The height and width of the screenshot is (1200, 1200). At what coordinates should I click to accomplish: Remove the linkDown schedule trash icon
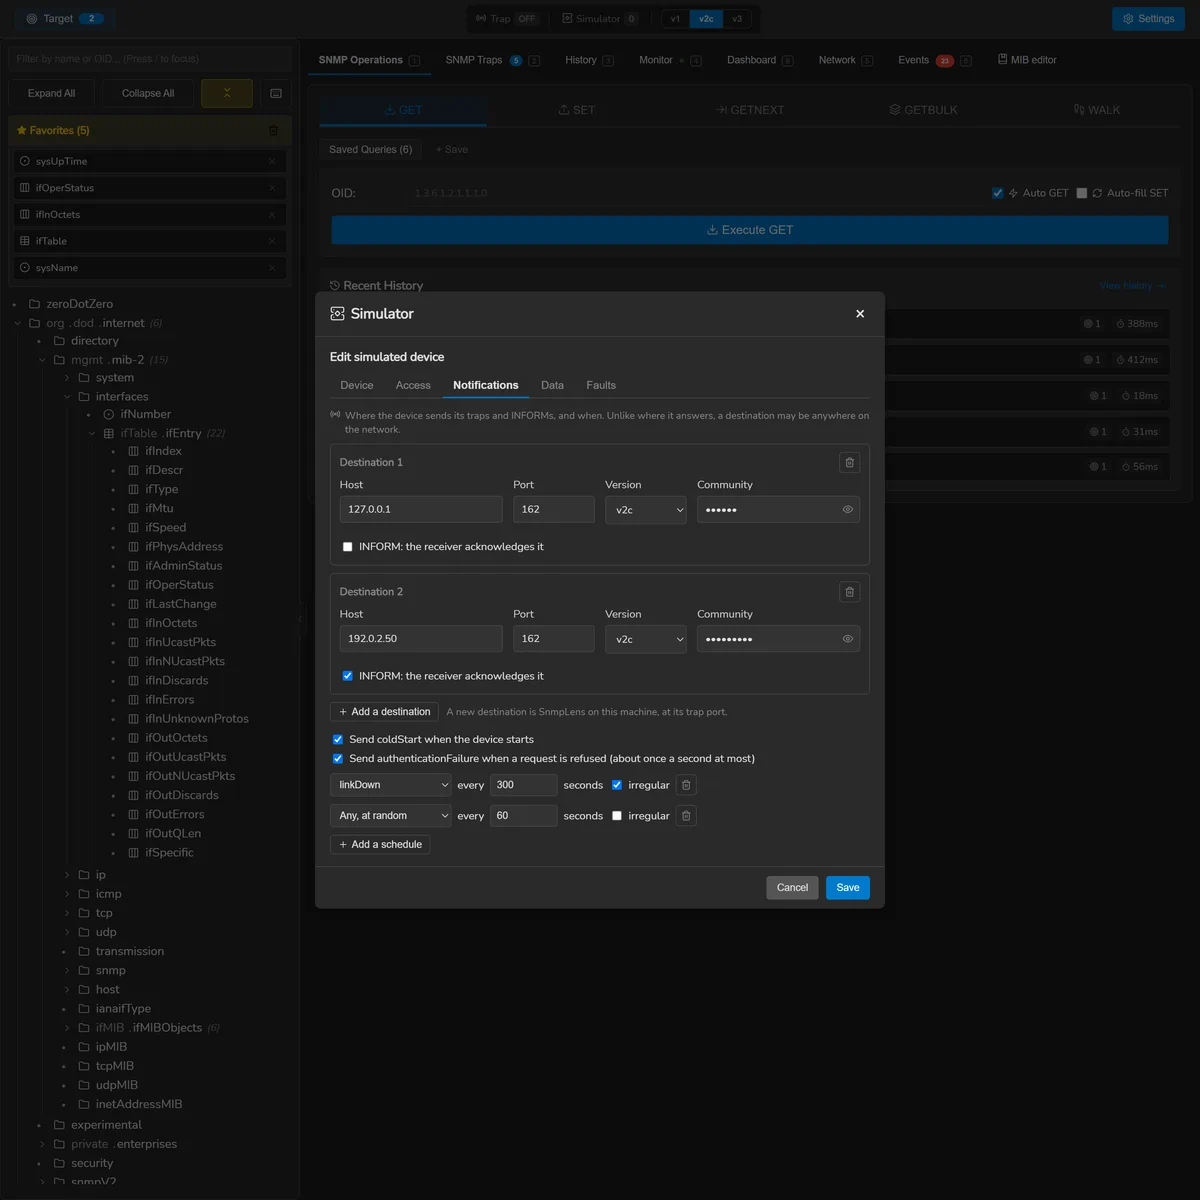pyautogui.click(x=686, y=785)
